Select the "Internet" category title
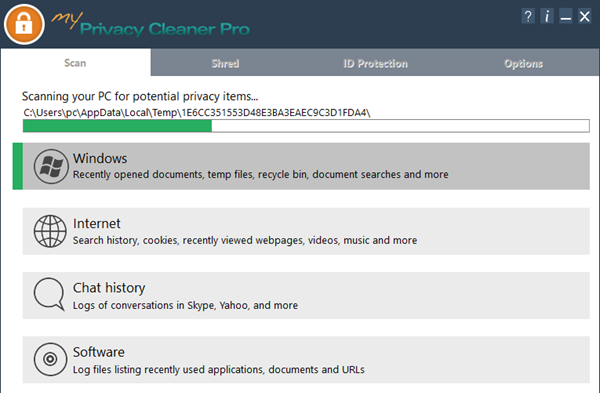This screenshot has width=600, height=393. pos(97,223)
